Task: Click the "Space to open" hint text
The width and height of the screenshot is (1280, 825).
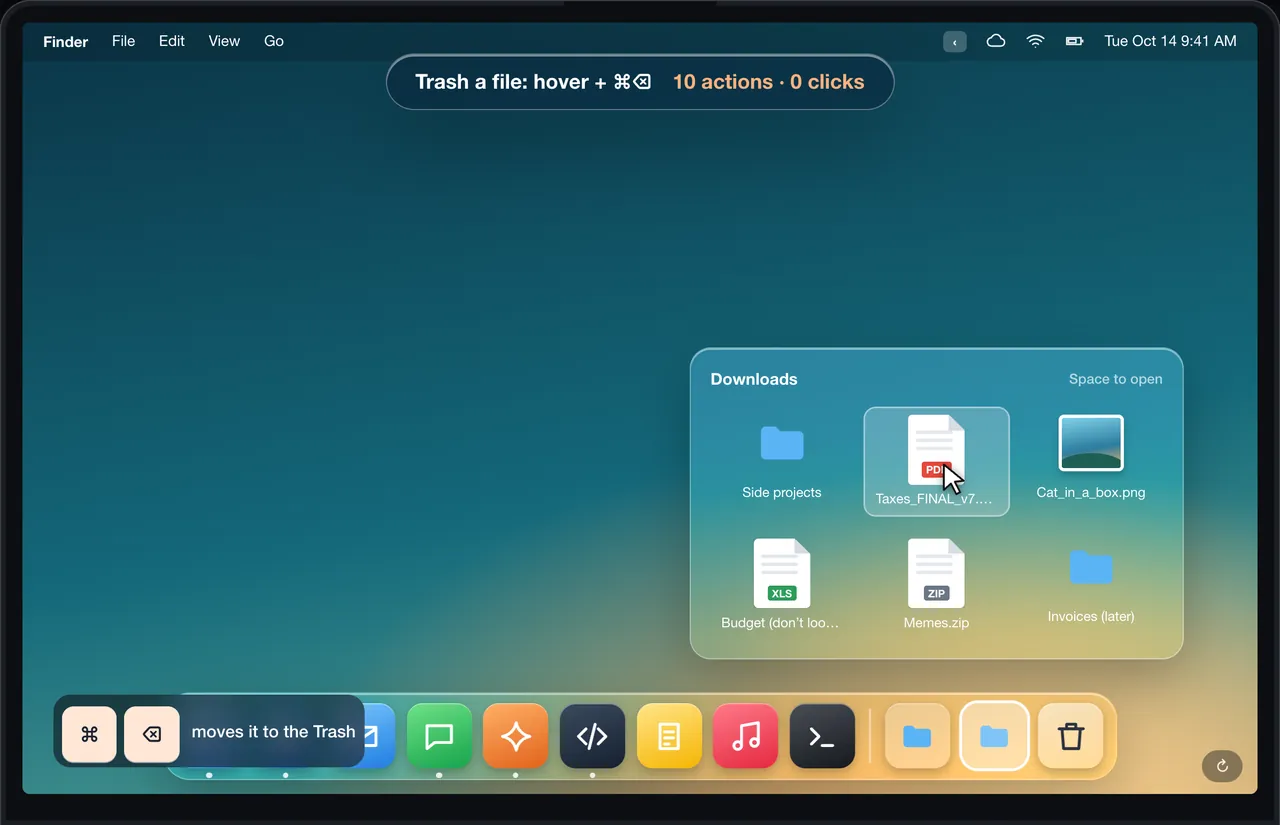Action: pos(1116,379)
